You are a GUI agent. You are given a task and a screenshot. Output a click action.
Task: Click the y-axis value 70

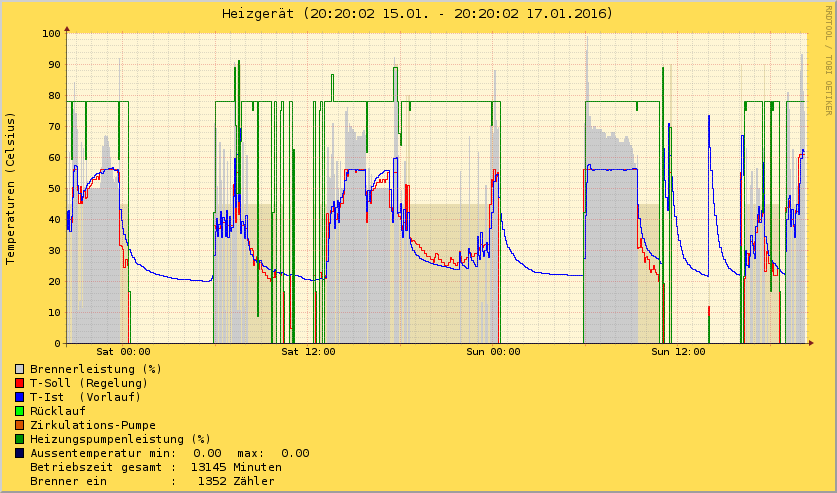click(x=54, y=126)
